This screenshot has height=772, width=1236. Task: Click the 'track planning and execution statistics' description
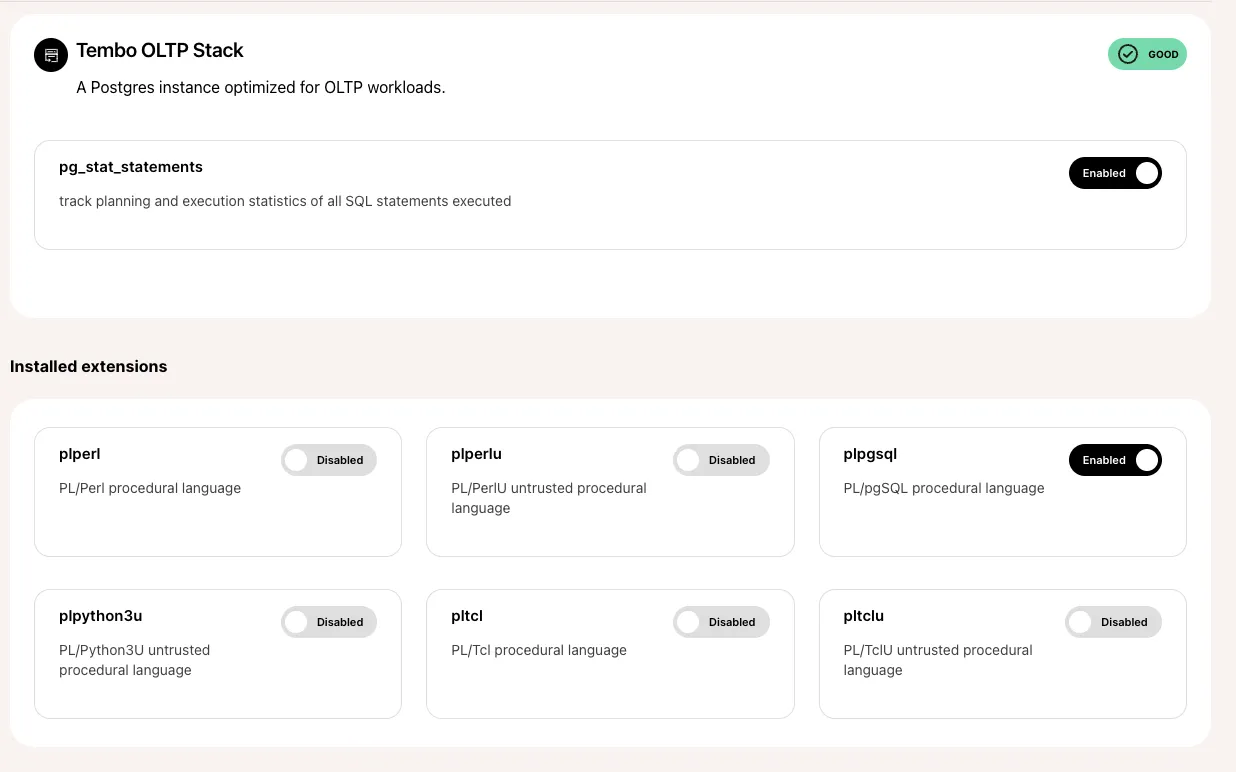[285, 201]
